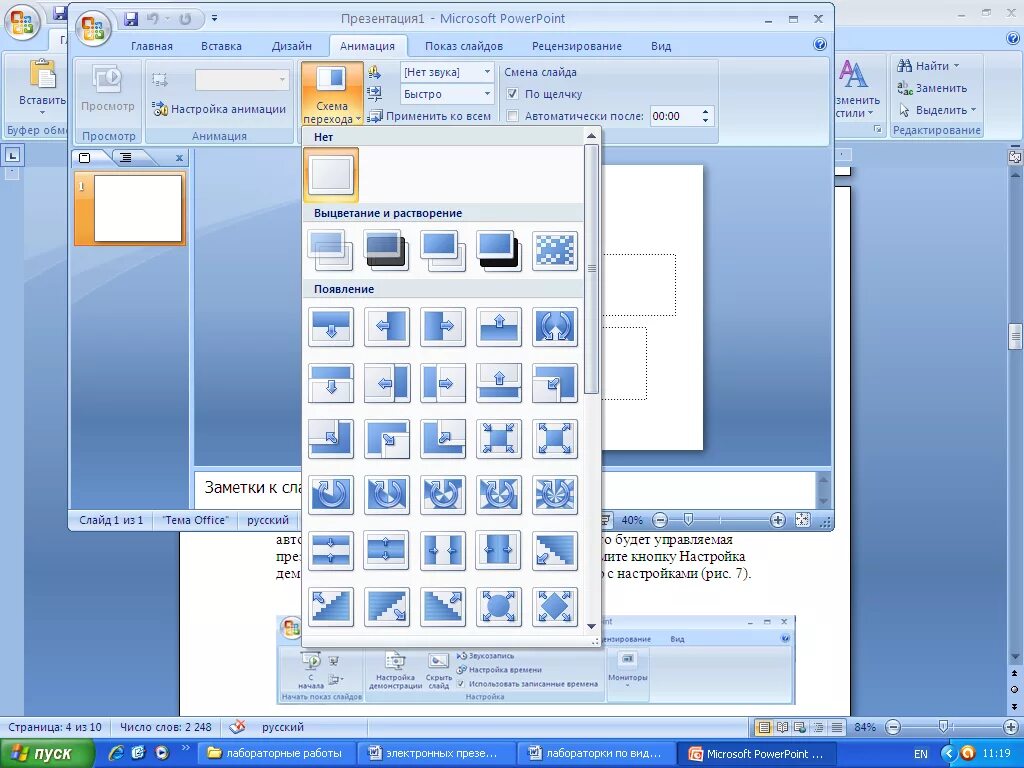Close the slides thumbnail pane
Image resolution: width=1024 pixels, height=768 pixels.
[180, 157]
